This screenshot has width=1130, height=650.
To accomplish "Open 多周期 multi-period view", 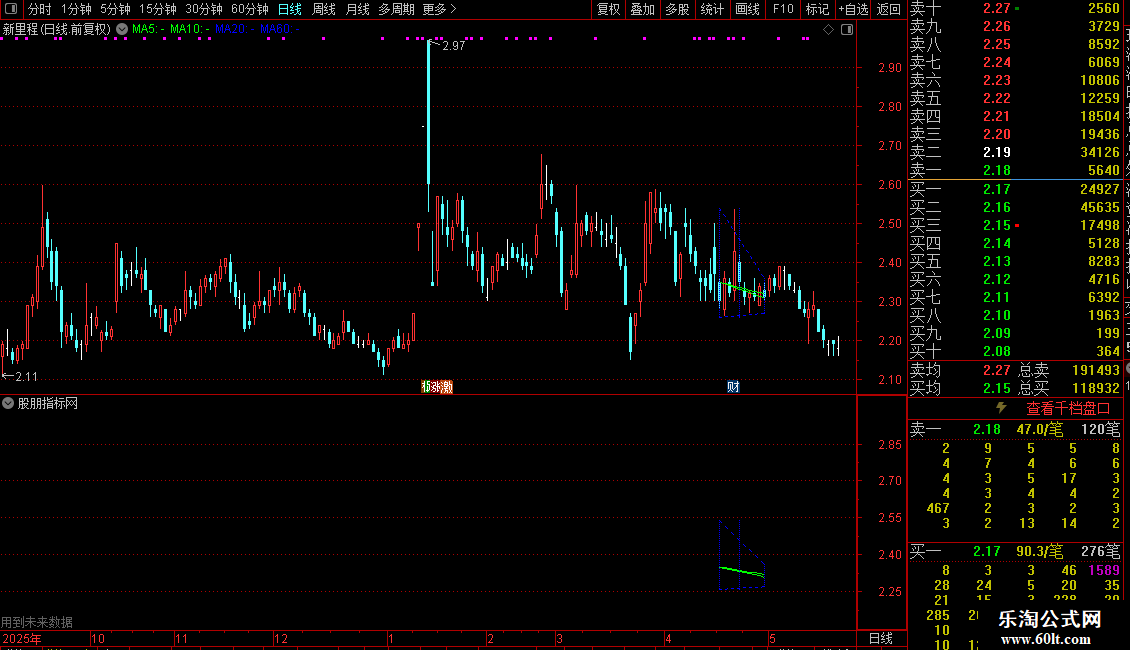I will (396, 9).
